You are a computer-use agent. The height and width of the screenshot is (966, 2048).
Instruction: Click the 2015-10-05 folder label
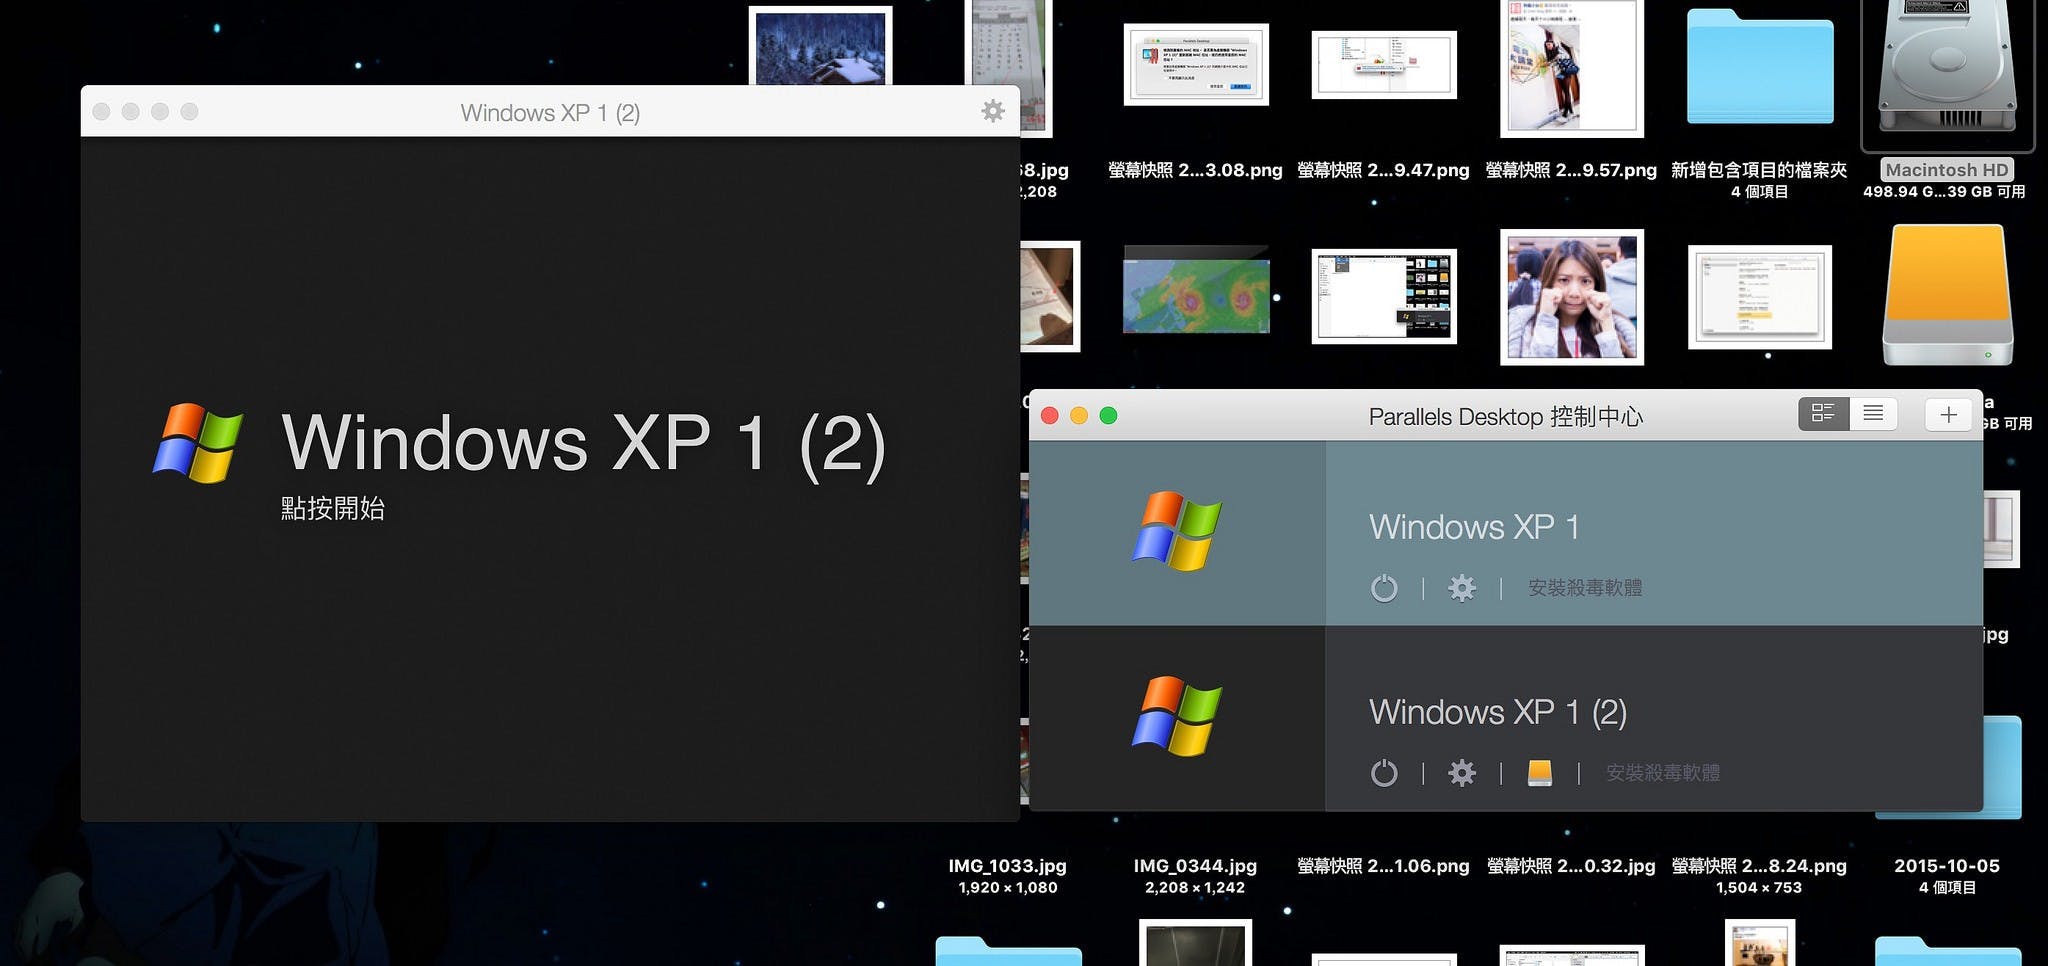(1947, 866)
